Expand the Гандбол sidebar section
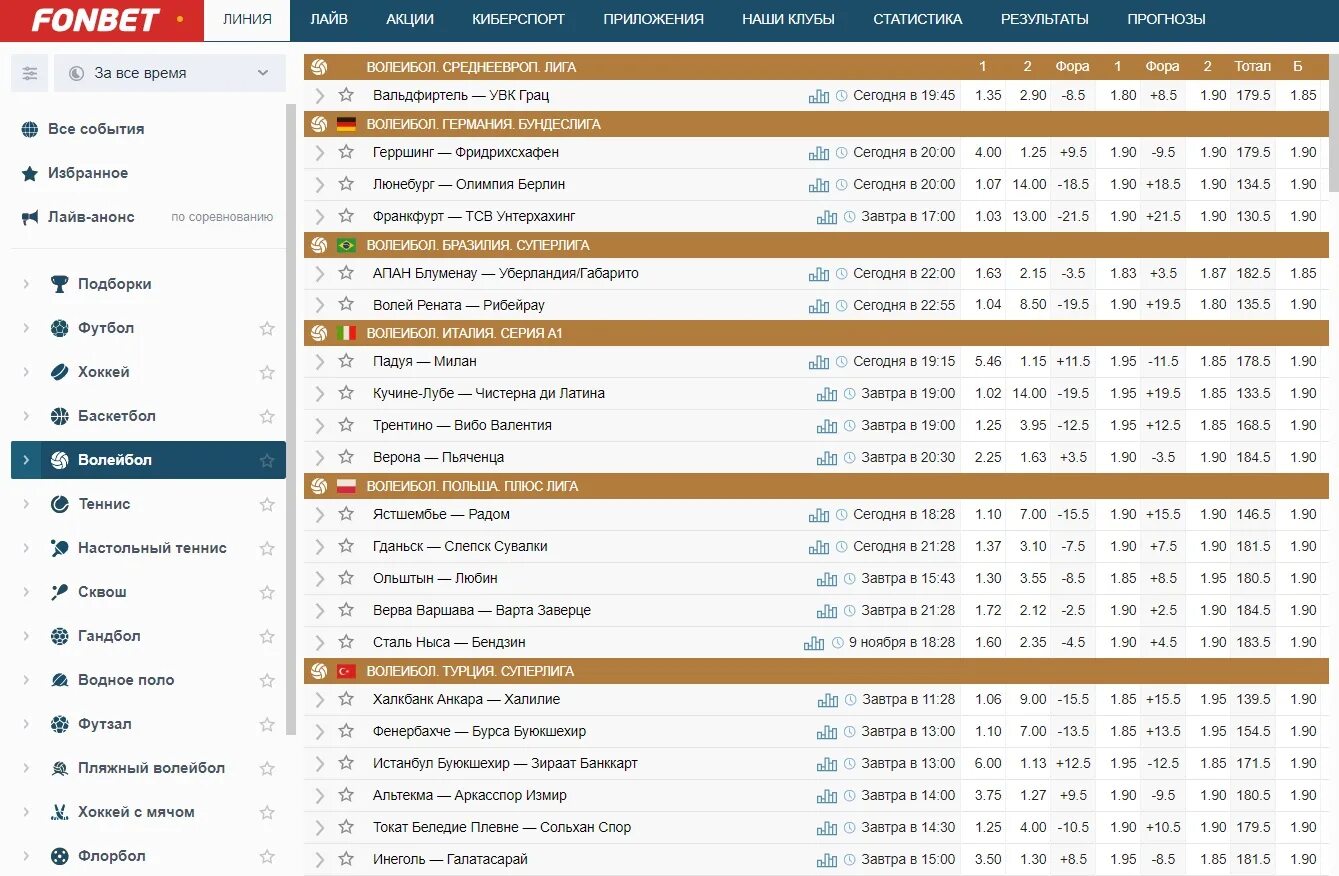Viewport: 1339px width, 876px height. click(26, 636)
